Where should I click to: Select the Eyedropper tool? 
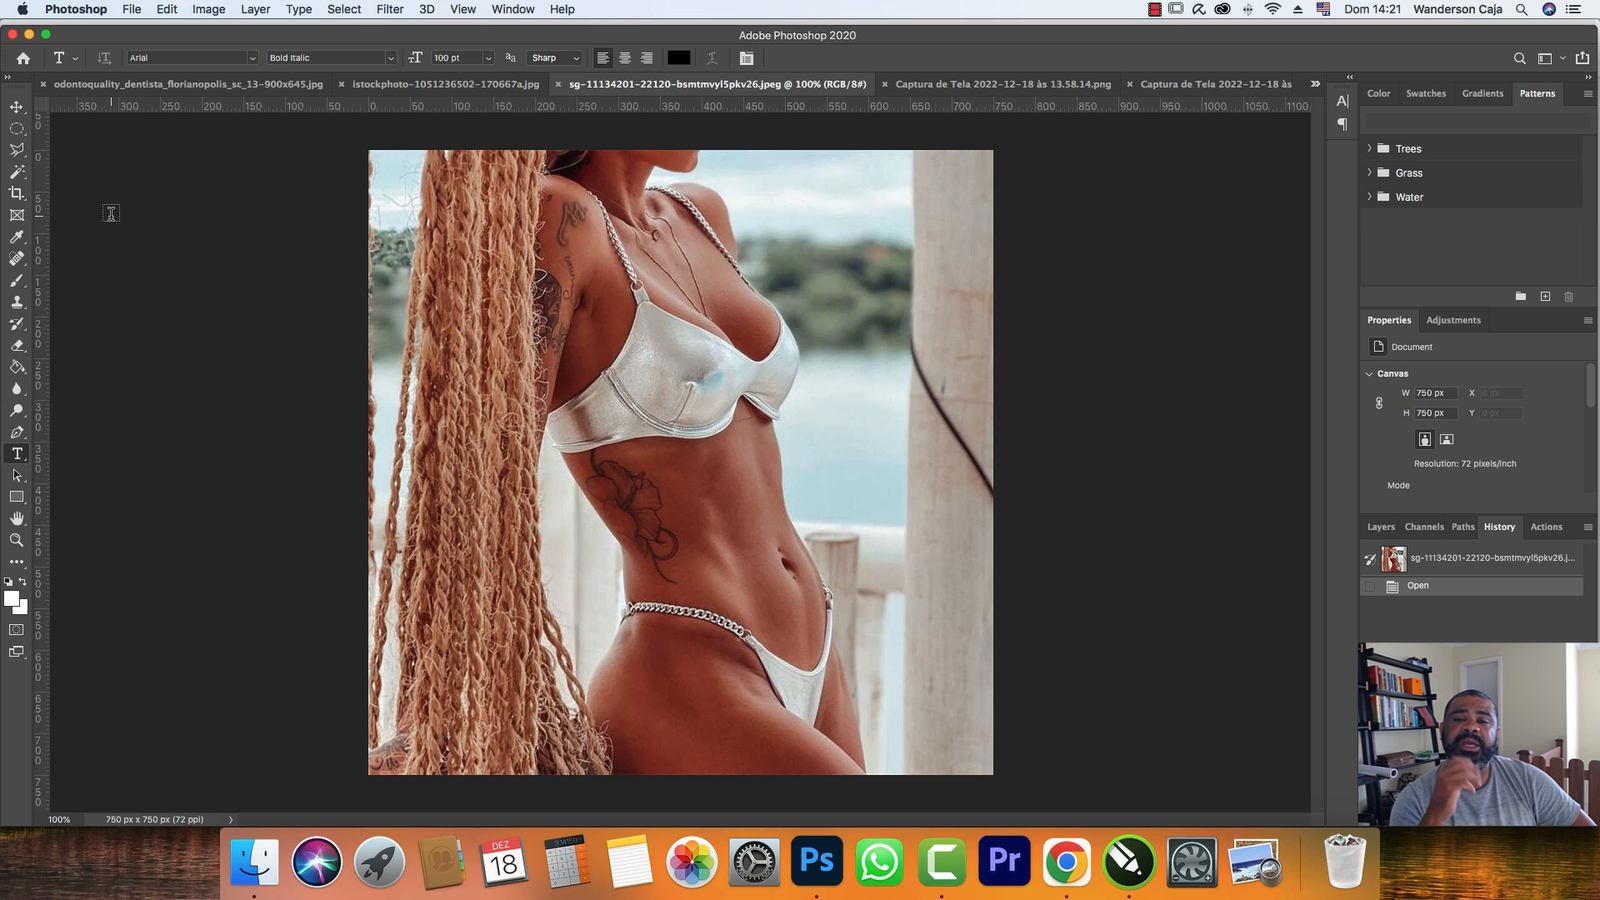17,237
